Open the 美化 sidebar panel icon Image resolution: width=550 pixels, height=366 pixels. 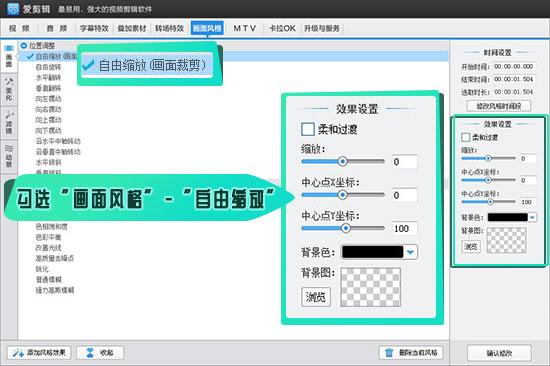[x=9, y=89]
